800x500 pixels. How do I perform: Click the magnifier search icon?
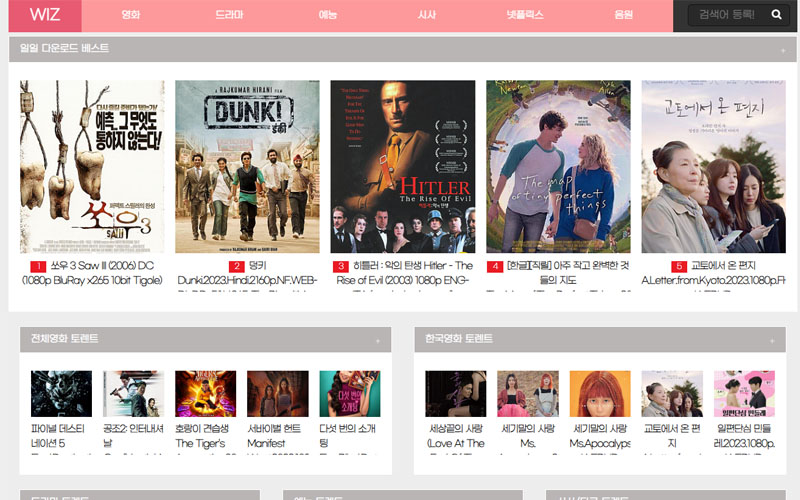777,15
